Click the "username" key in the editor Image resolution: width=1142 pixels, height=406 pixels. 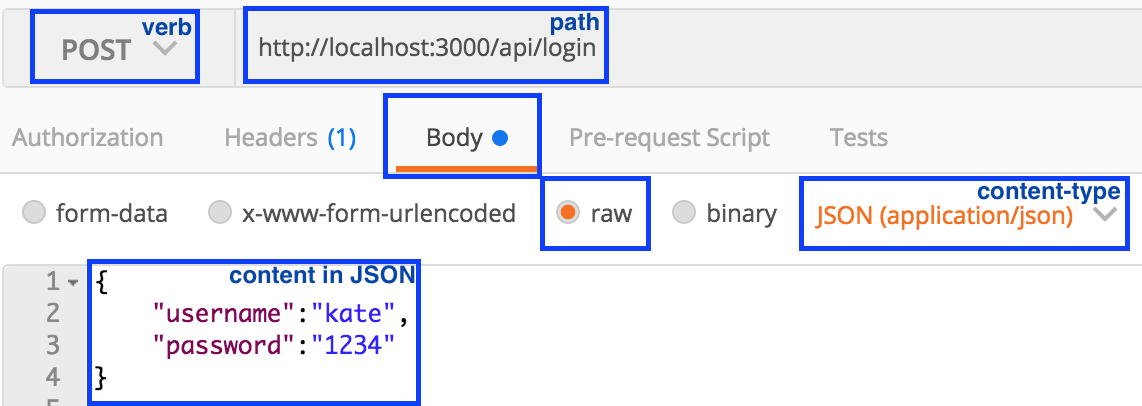point(226,313)
